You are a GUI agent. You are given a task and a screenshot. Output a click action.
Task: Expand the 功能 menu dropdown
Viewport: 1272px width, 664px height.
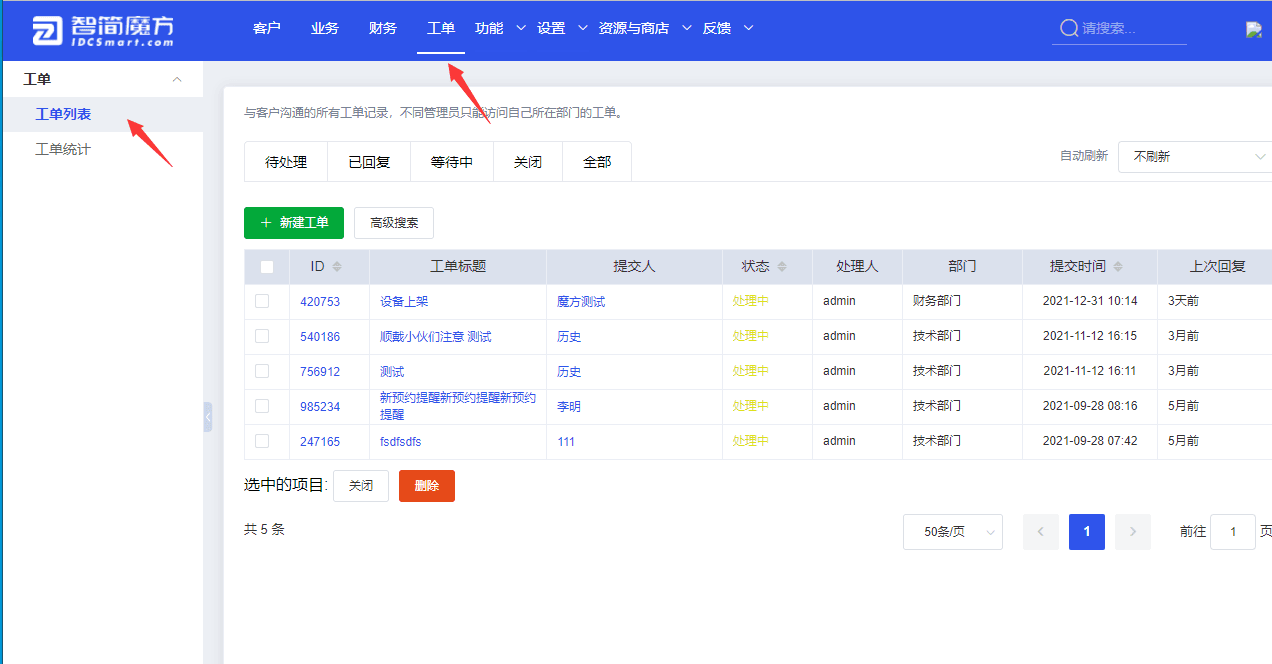(x=520, y=28)
